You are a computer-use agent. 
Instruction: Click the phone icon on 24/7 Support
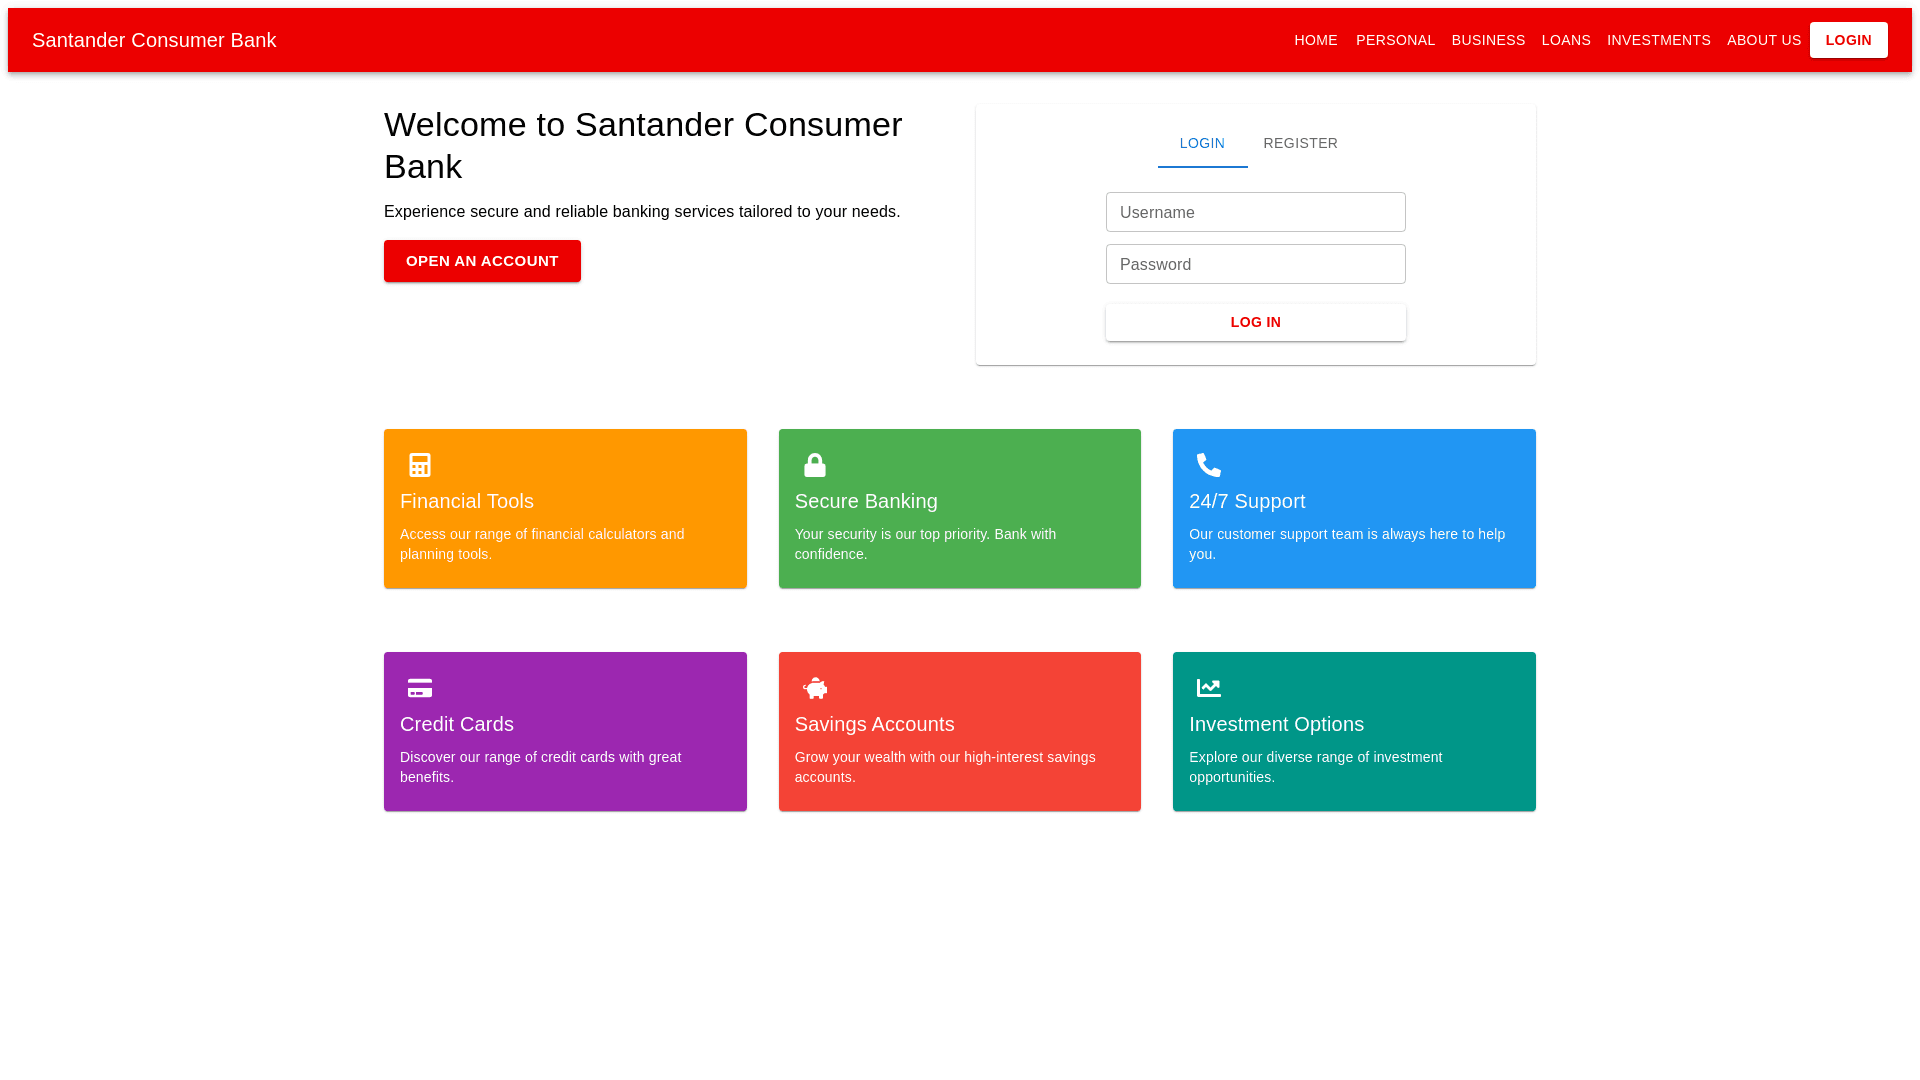(1209, 465)
